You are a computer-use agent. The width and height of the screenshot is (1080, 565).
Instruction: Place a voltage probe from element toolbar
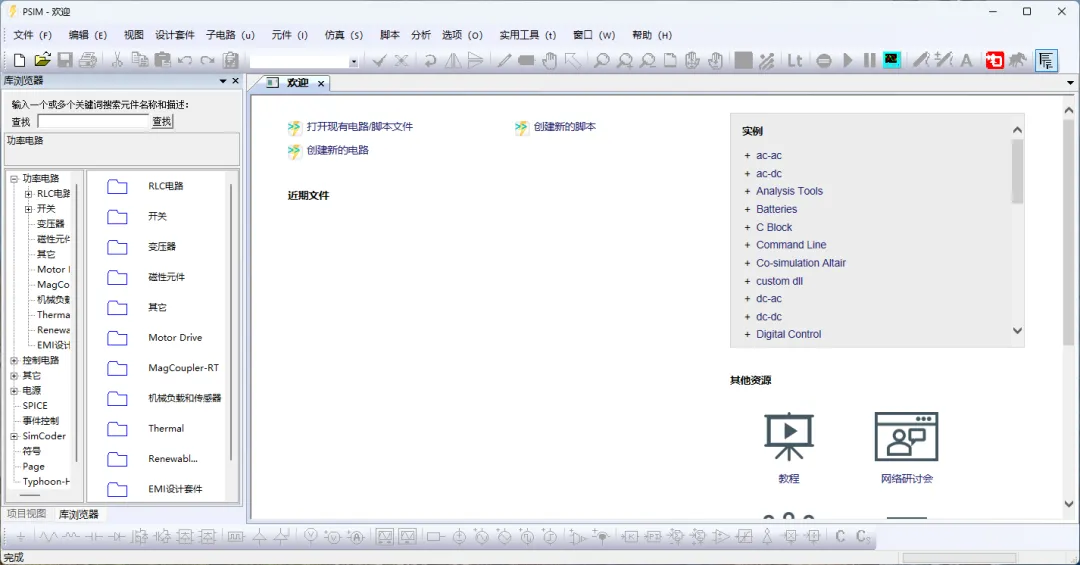(311, 537)
